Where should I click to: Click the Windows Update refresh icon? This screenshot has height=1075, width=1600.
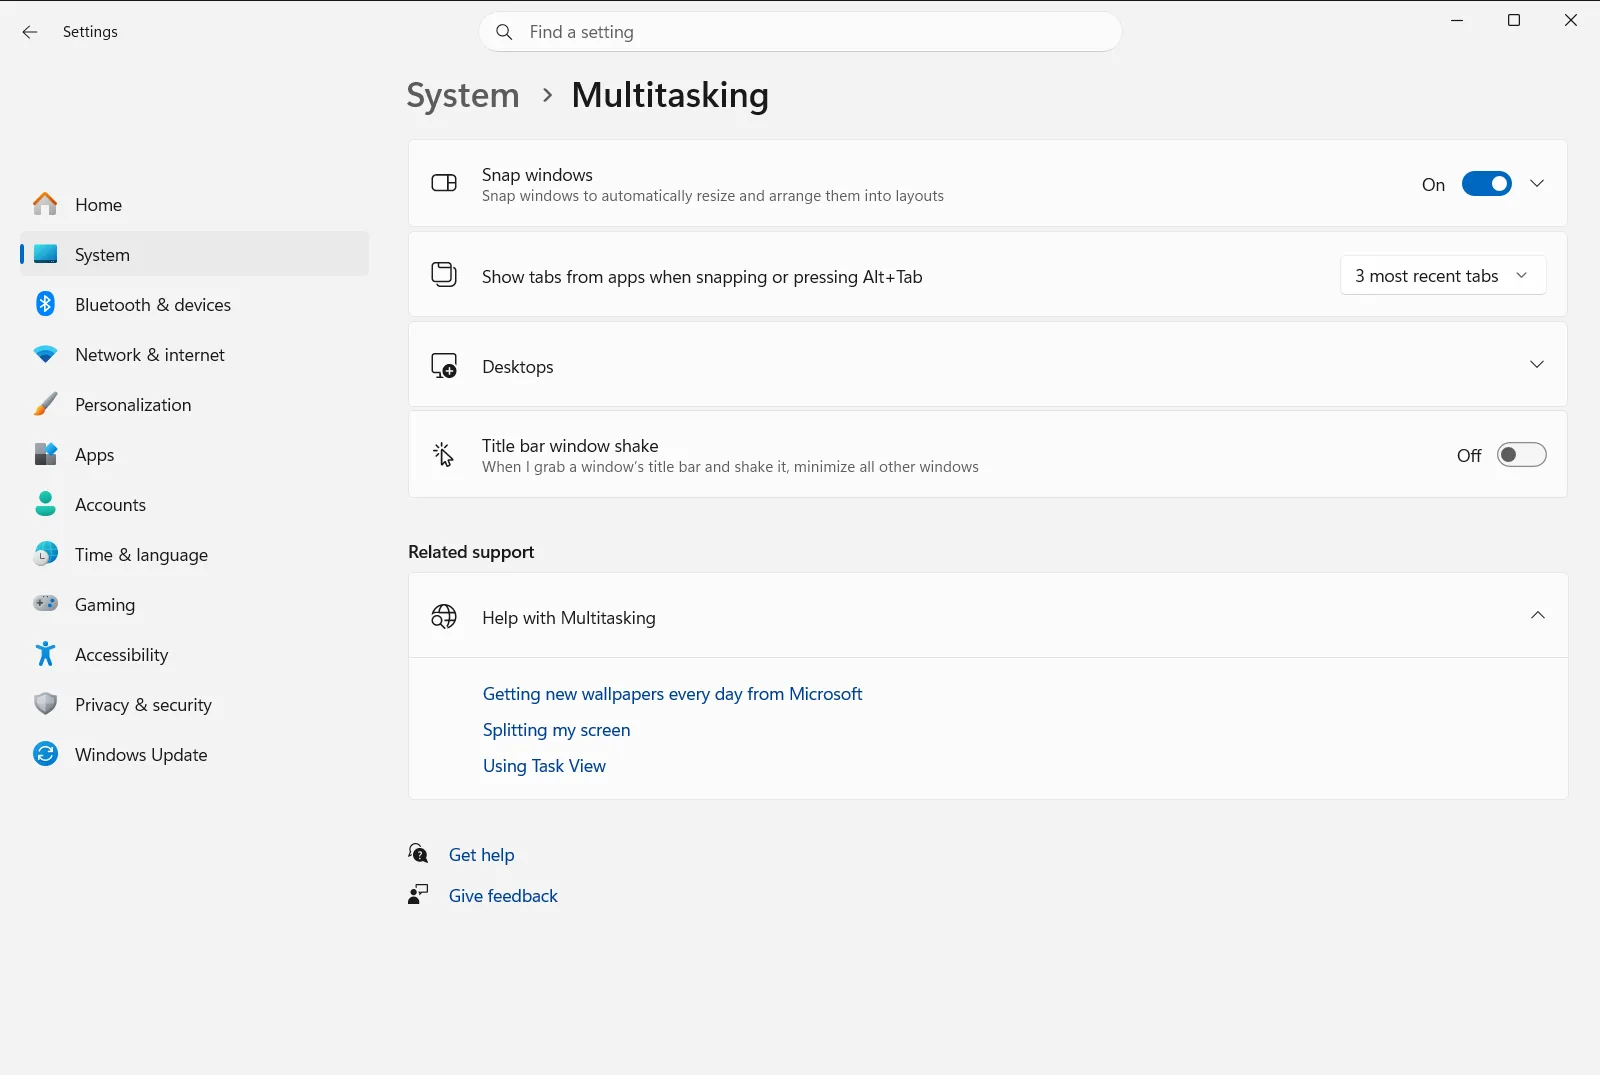[45, 754]
